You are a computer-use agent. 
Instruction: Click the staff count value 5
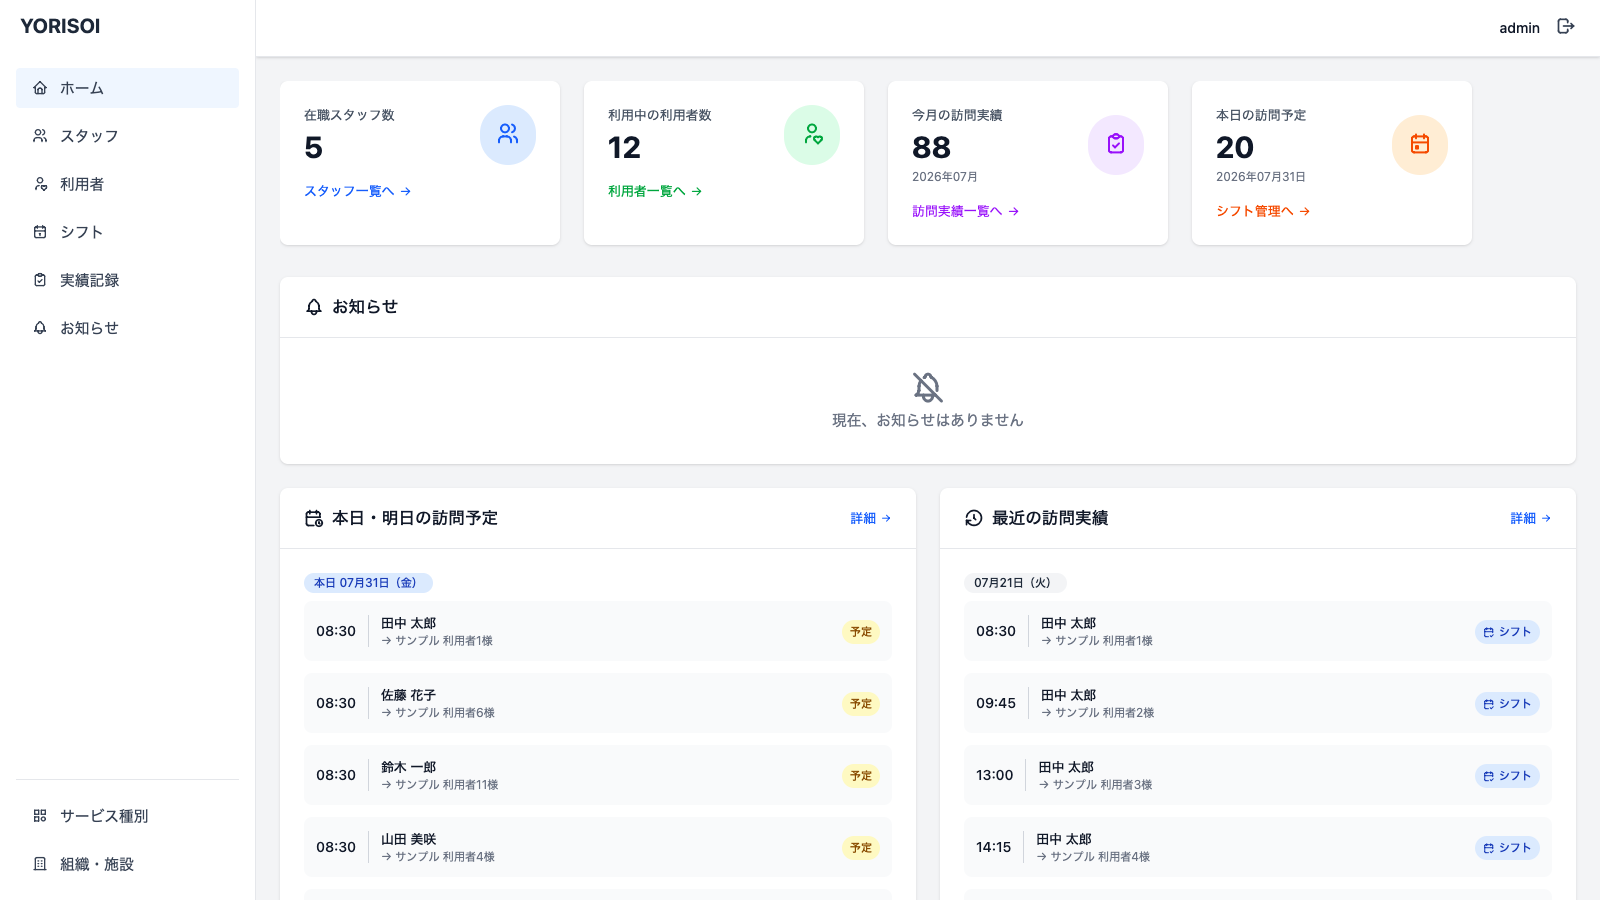pyautogui.click(x=313, y=148)
